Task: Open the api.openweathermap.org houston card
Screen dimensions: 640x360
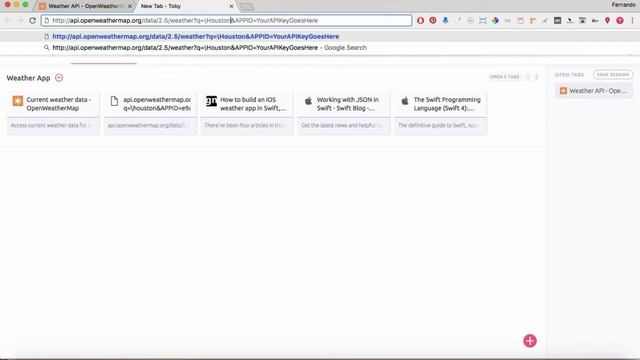Action: pyautogui.click(x=150, y=113)
